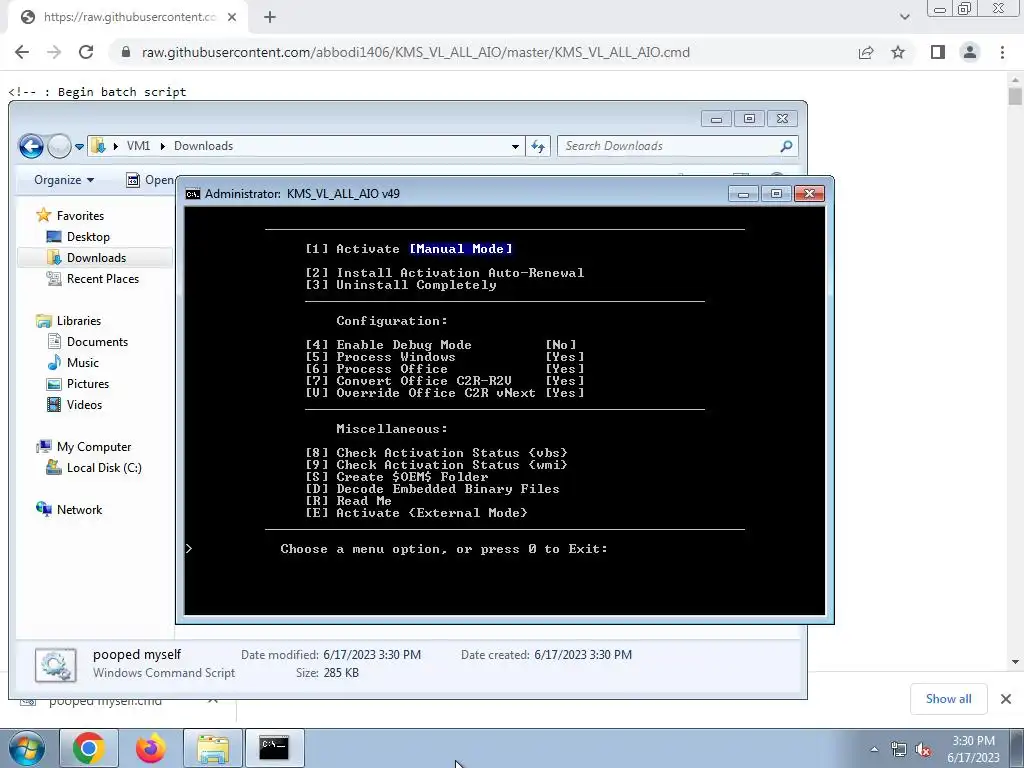This screenshot has width=1024, height=768.
Task: Close the raw.githubusercontent tab
Action: [x=232, y=17]
